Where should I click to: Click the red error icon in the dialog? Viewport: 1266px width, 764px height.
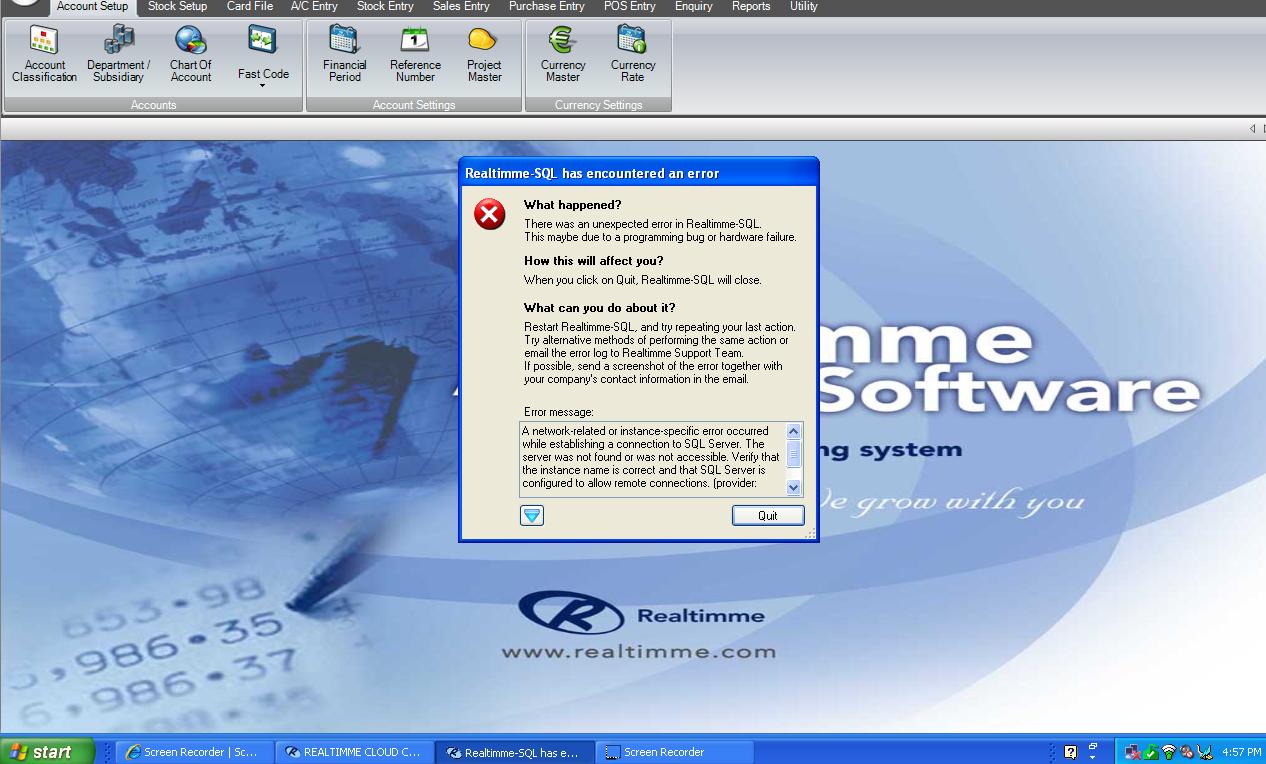(489, 215)
